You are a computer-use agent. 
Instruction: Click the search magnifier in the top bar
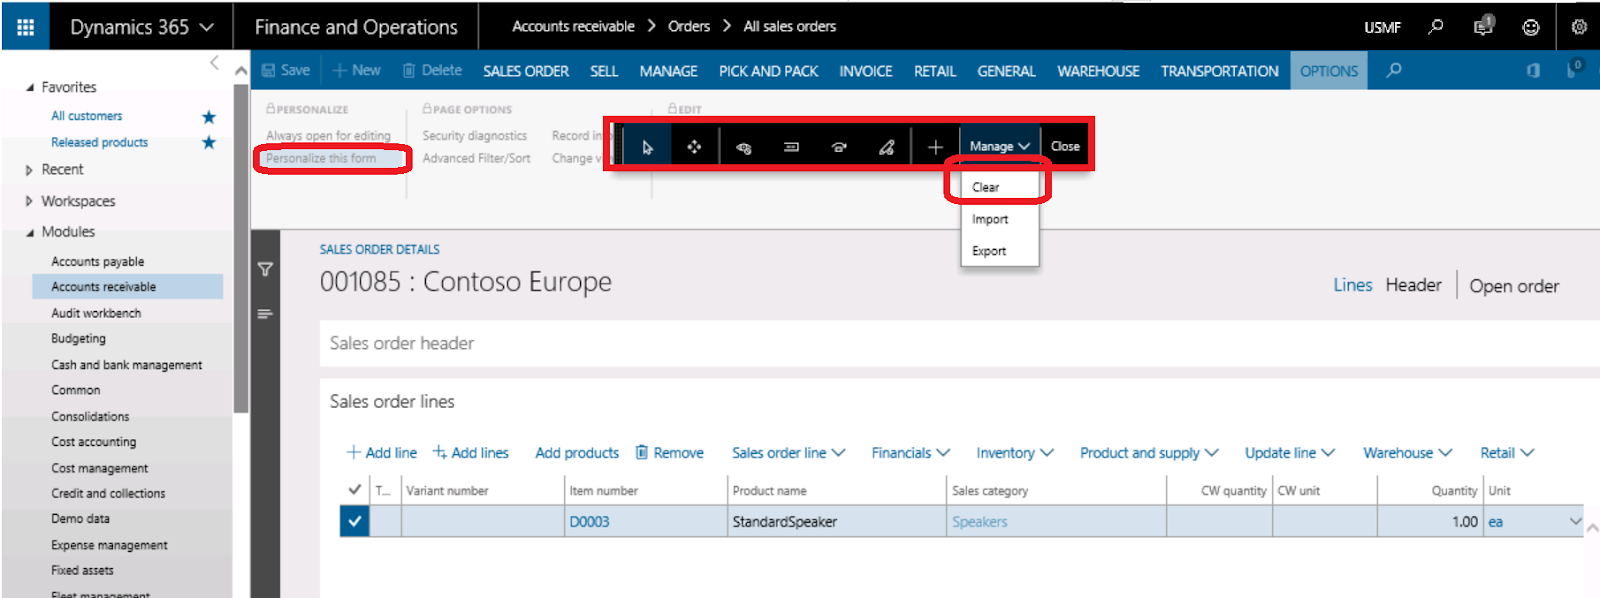pyautogui.click(x=1436, y=27)
